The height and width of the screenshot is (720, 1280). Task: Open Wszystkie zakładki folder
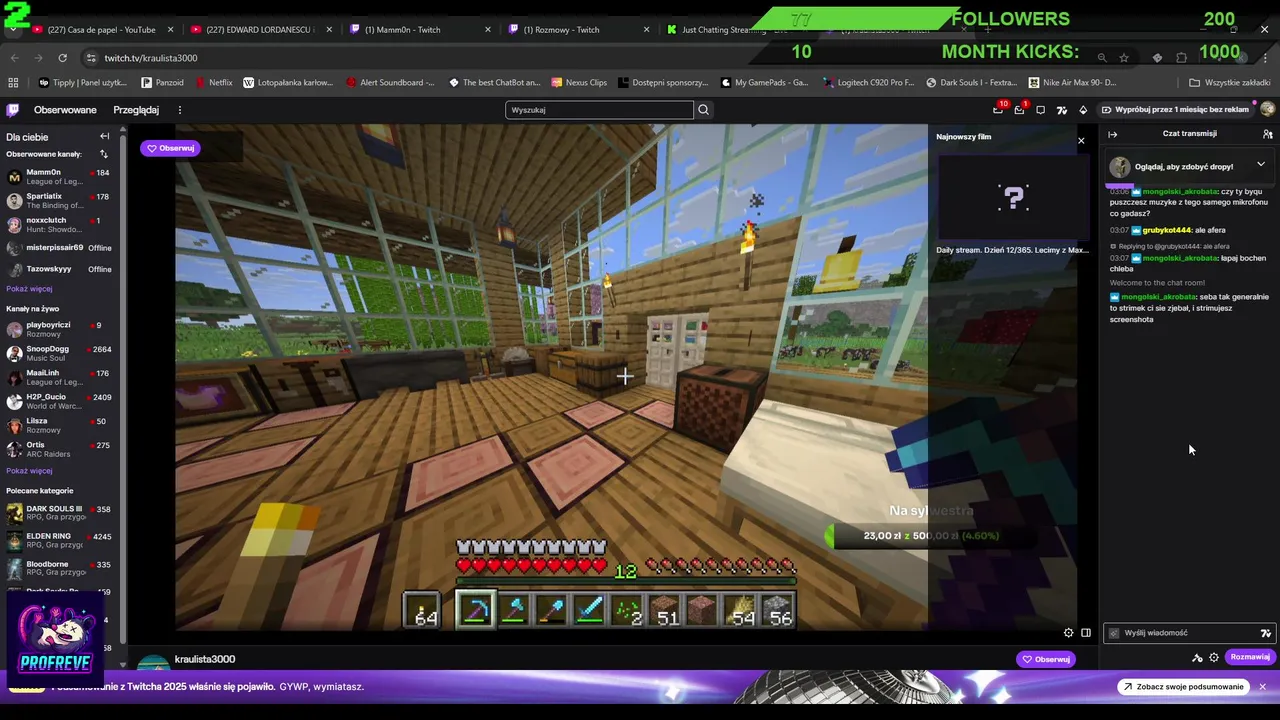tap(1229, 83)
